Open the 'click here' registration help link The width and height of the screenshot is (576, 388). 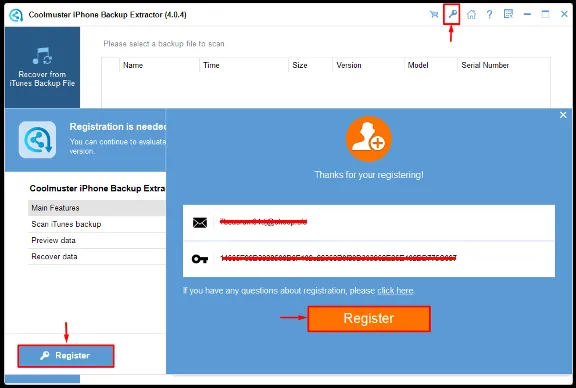click(395, 291)
